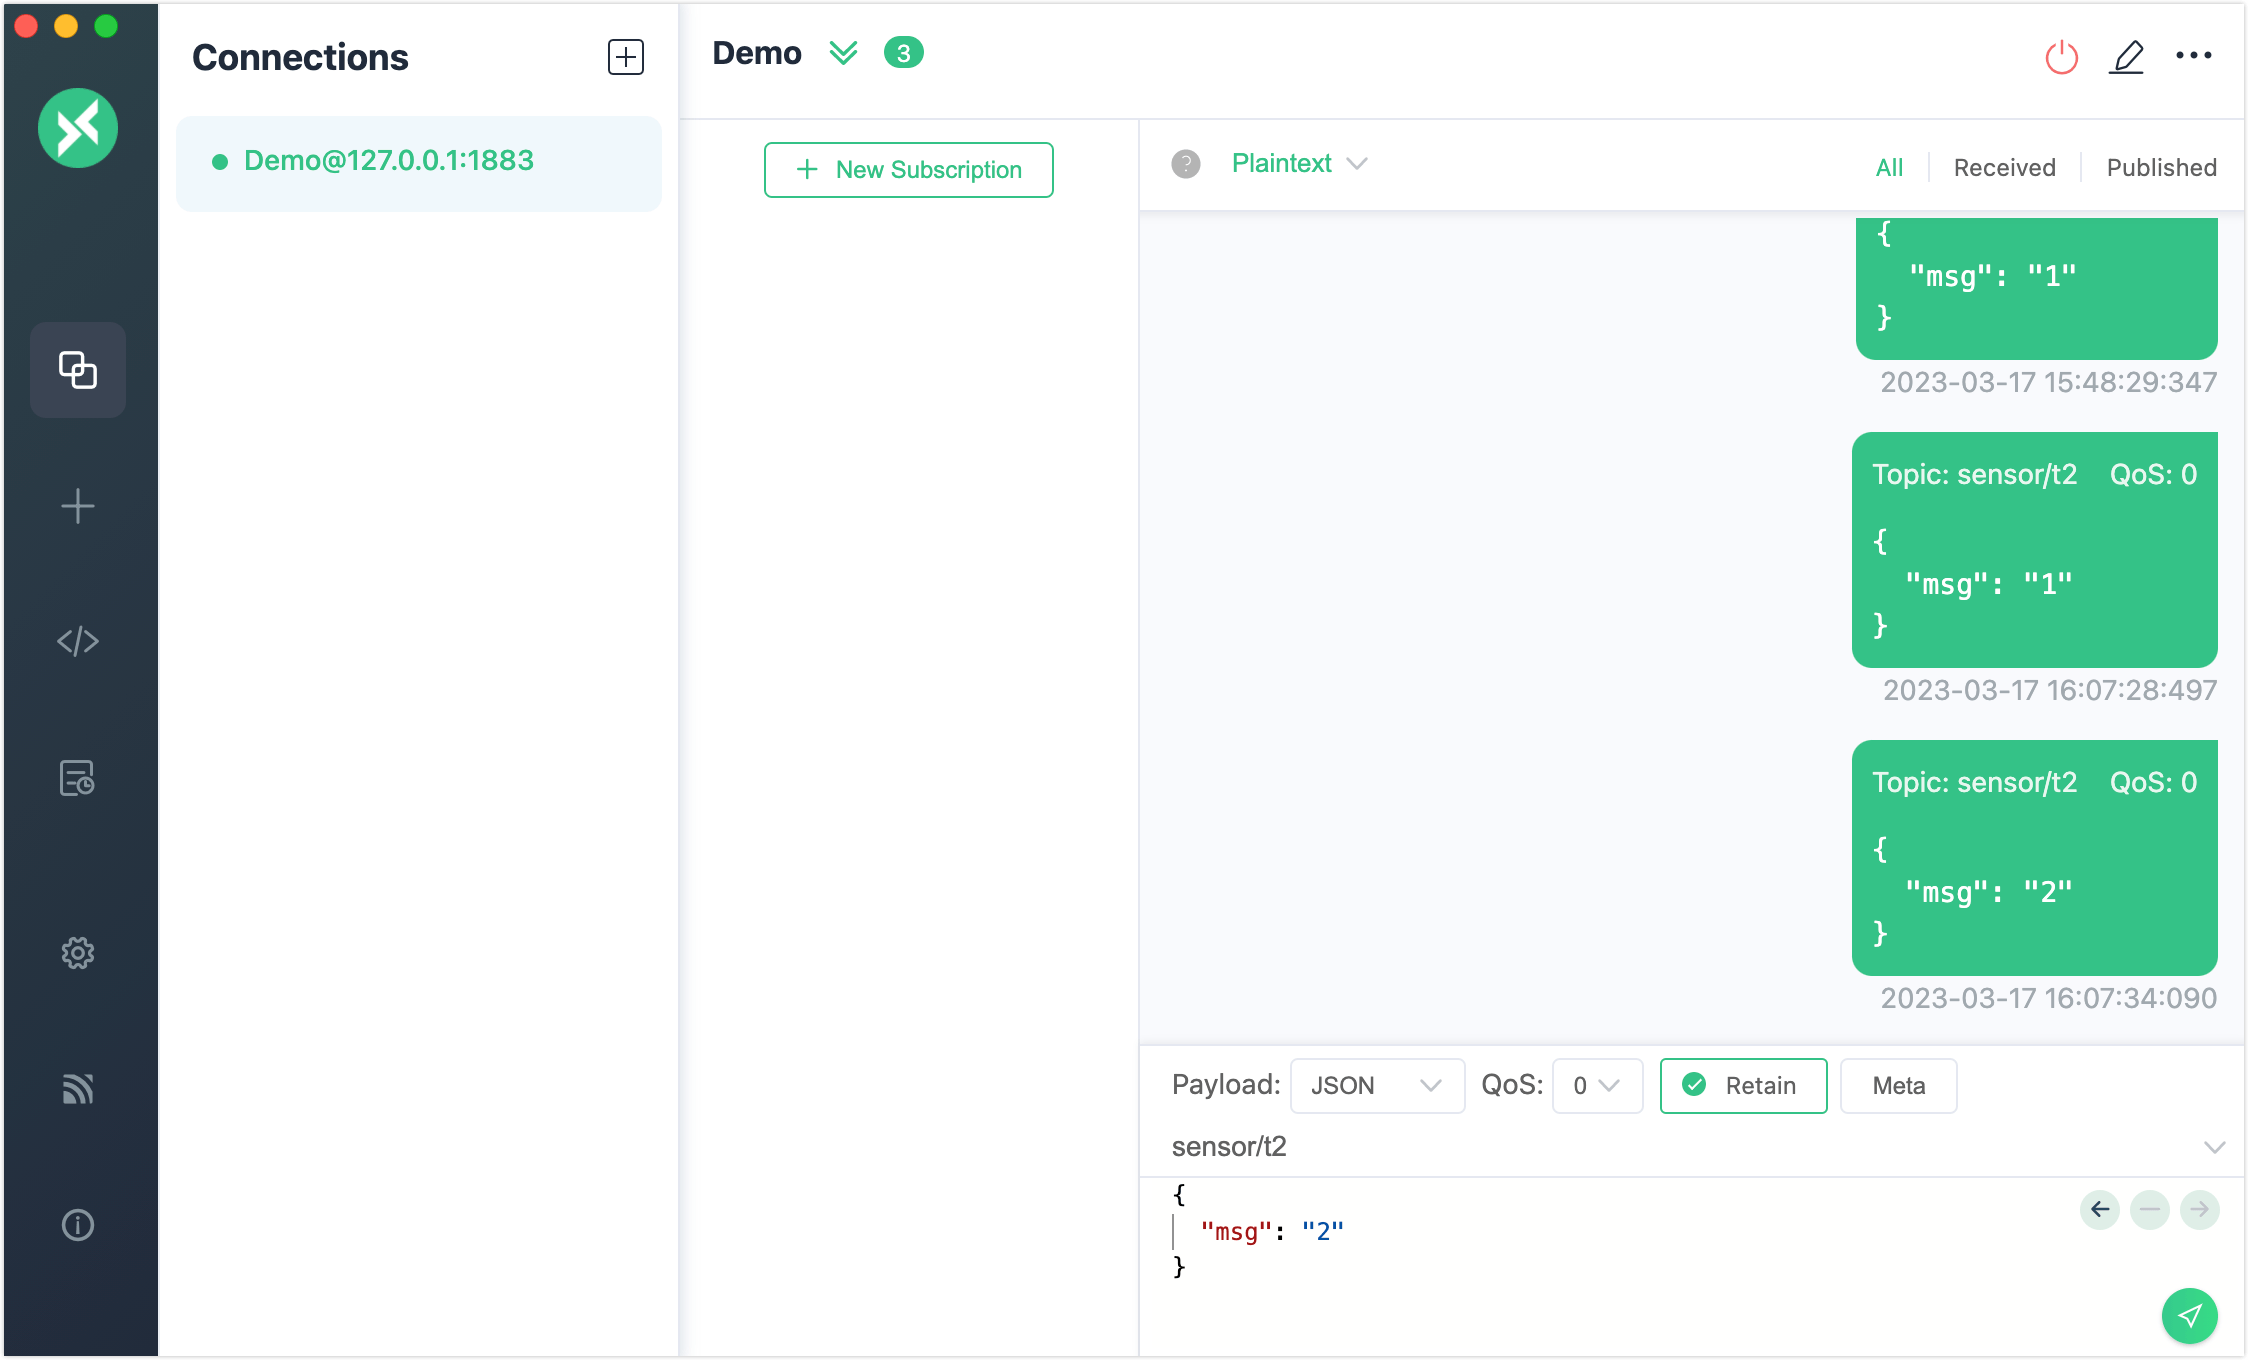The image size is (2248, 1360).
Task: Click the disconnect power icon
Action: [2061, 57]
